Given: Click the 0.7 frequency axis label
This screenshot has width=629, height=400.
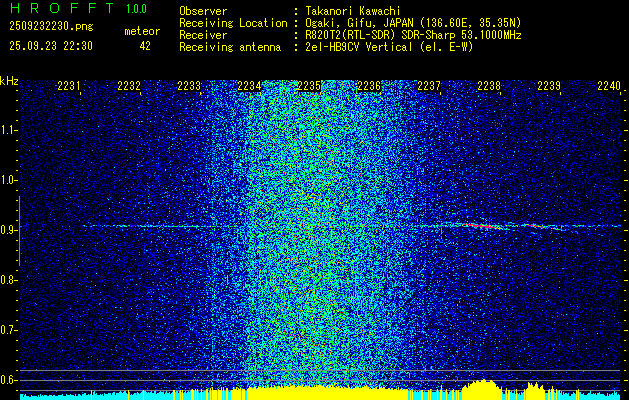Looking at the screenshot, I should [x=7, y=330].
